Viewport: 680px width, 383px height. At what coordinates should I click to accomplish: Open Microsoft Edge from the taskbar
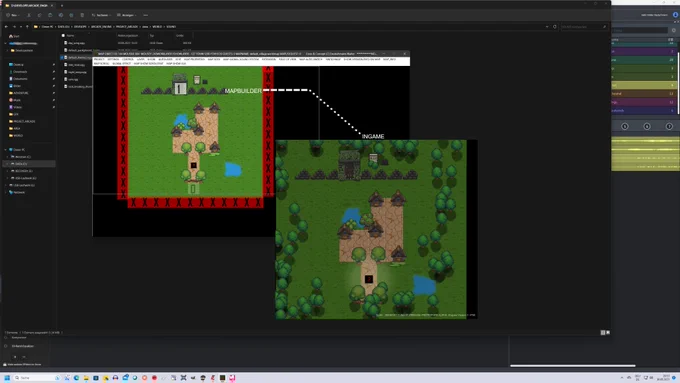tap(76, 378)
